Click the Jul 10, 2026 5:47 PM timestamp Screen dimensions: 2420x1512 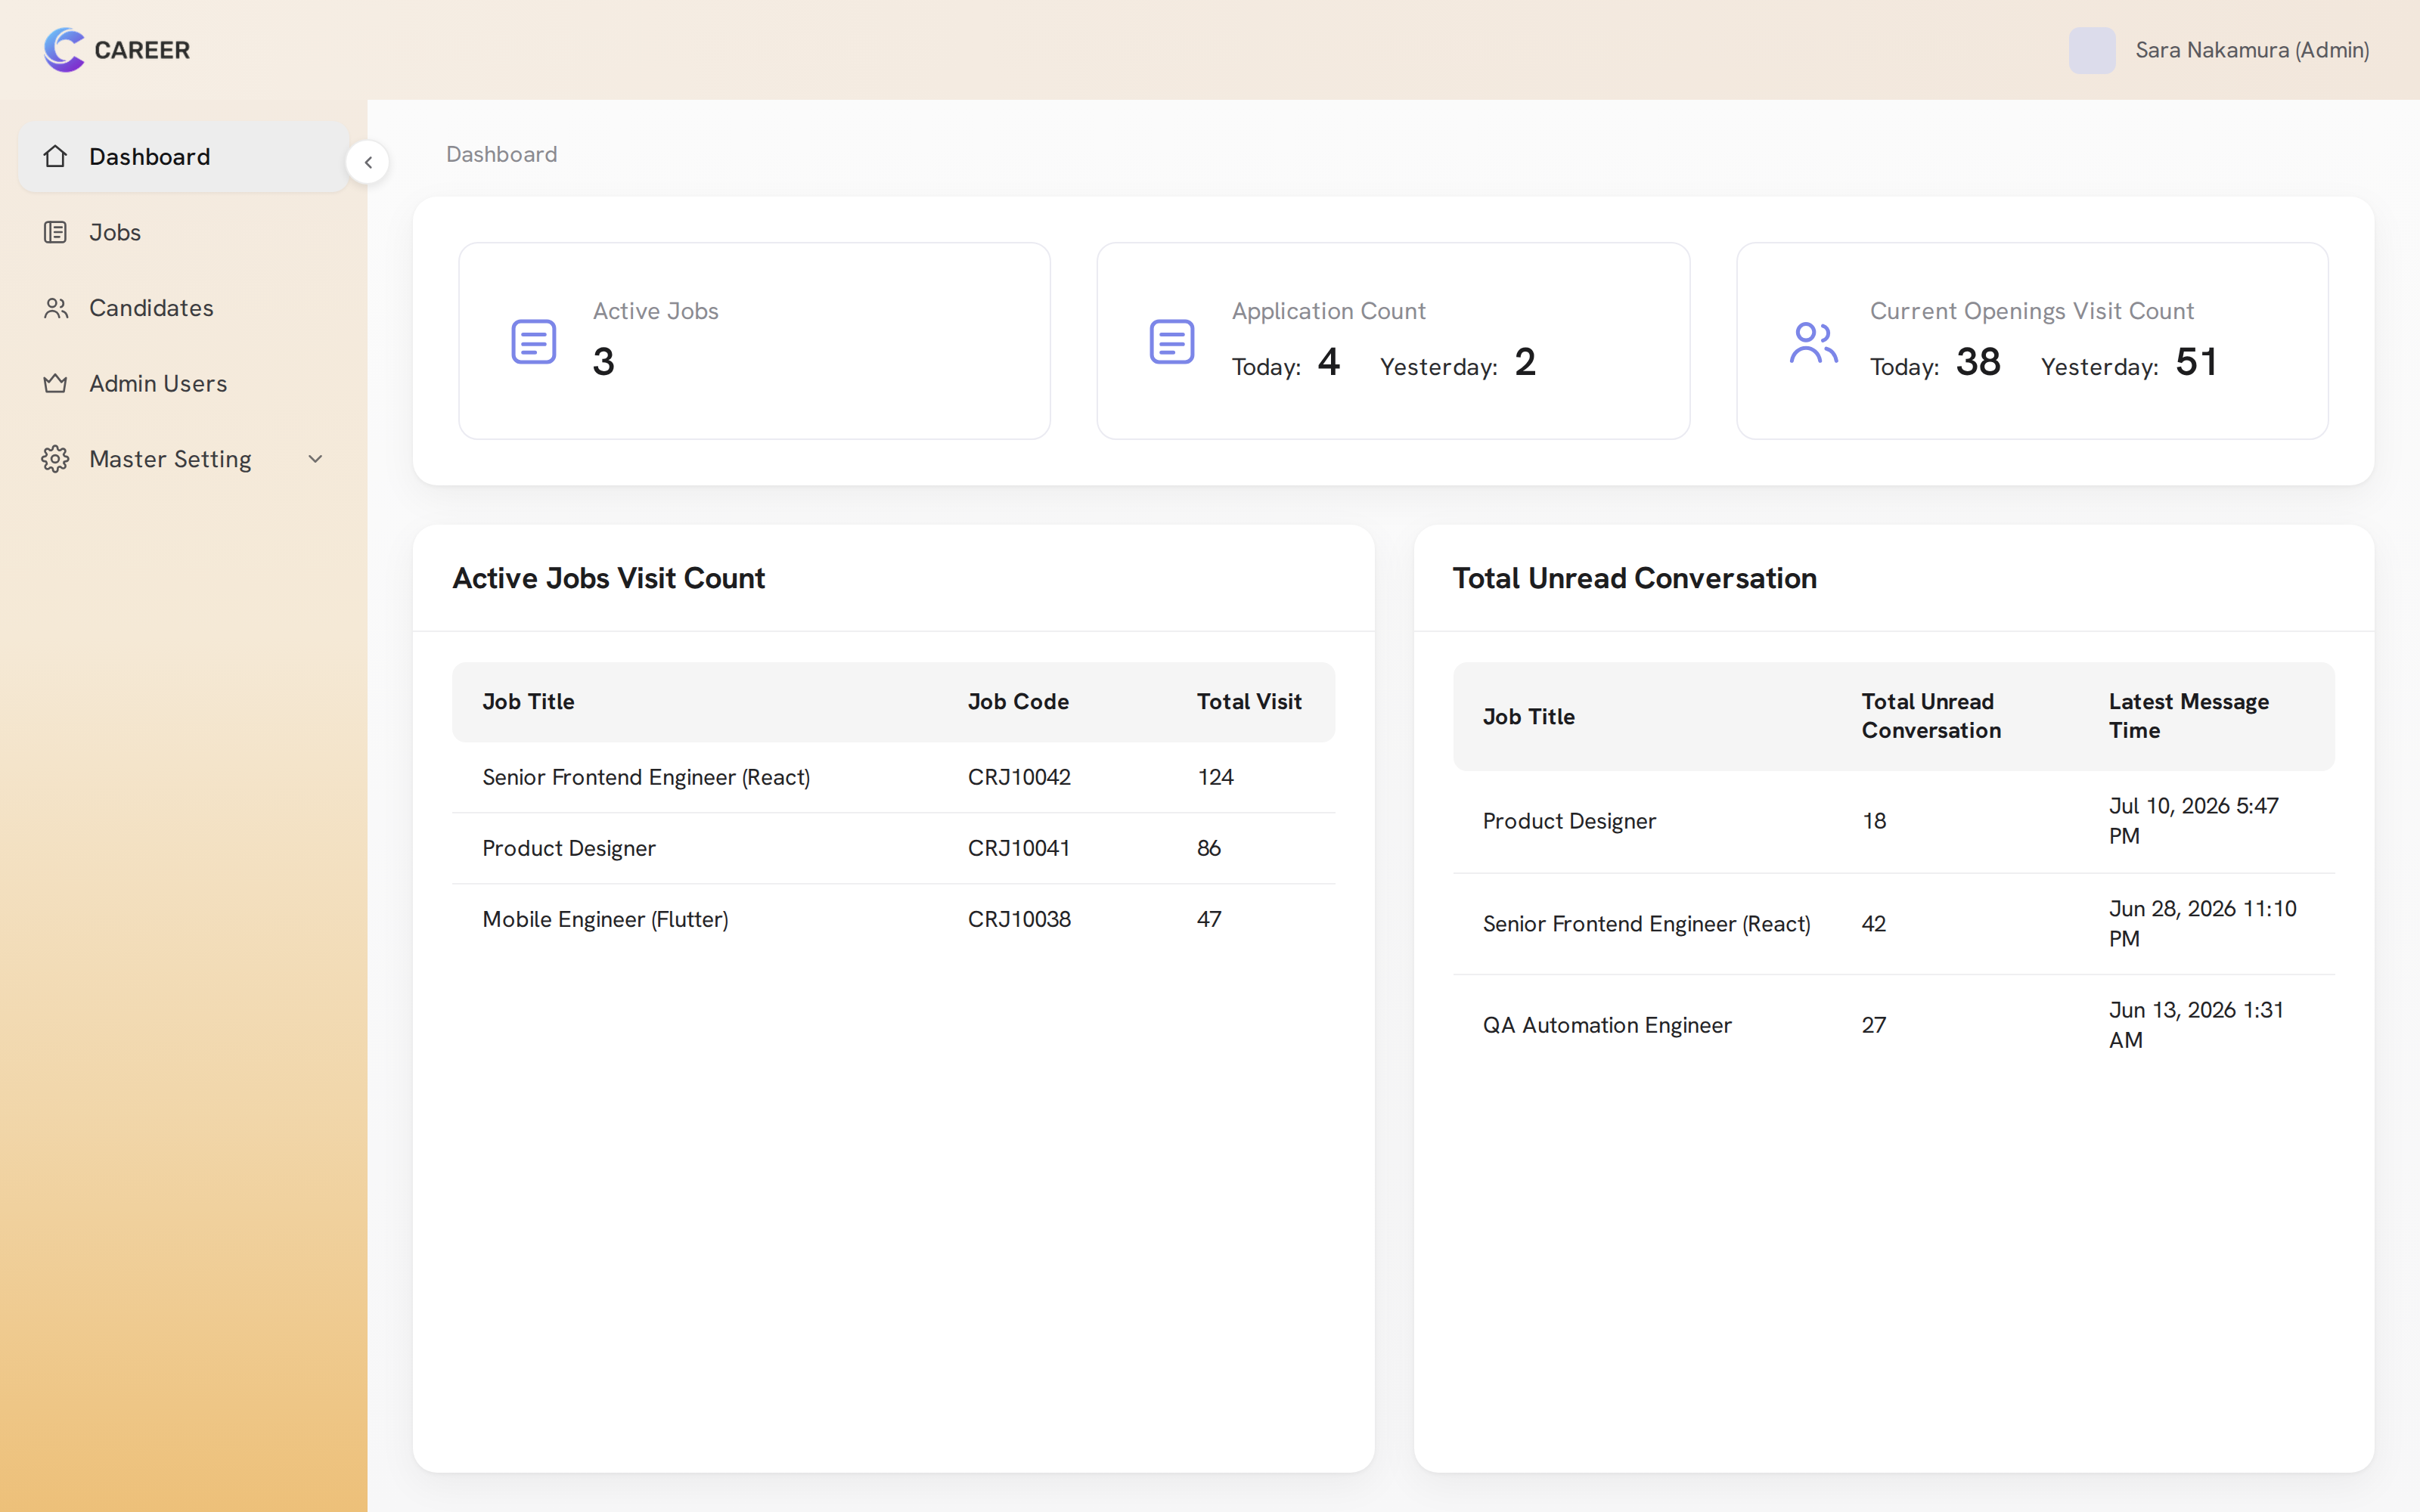tap(2193, 821)
